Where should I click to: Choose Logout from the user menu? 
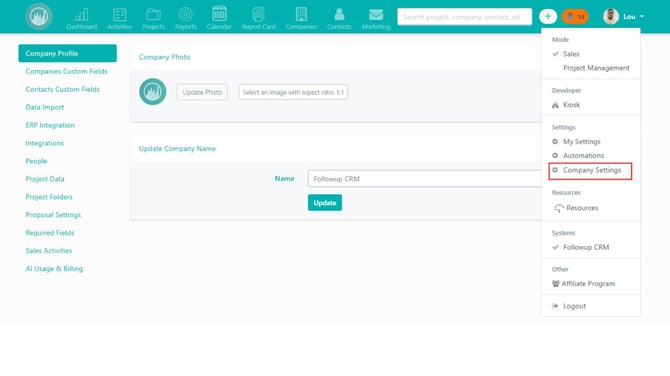tap(574, 306)
